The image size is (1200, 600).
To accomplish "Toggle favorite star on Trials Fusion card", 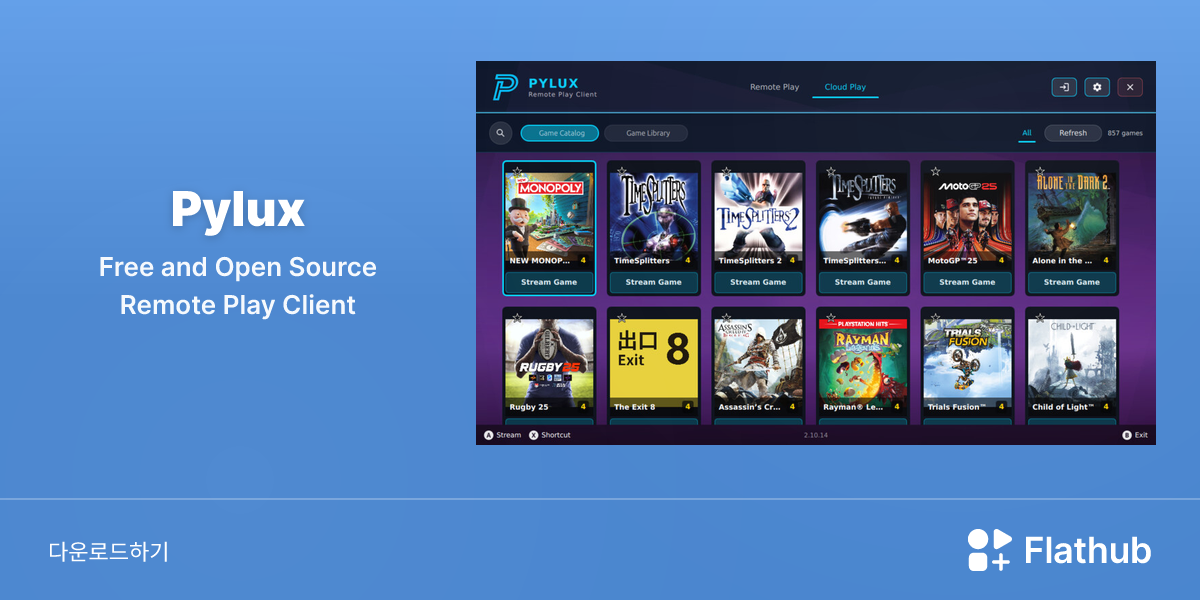I will [935, 319].
